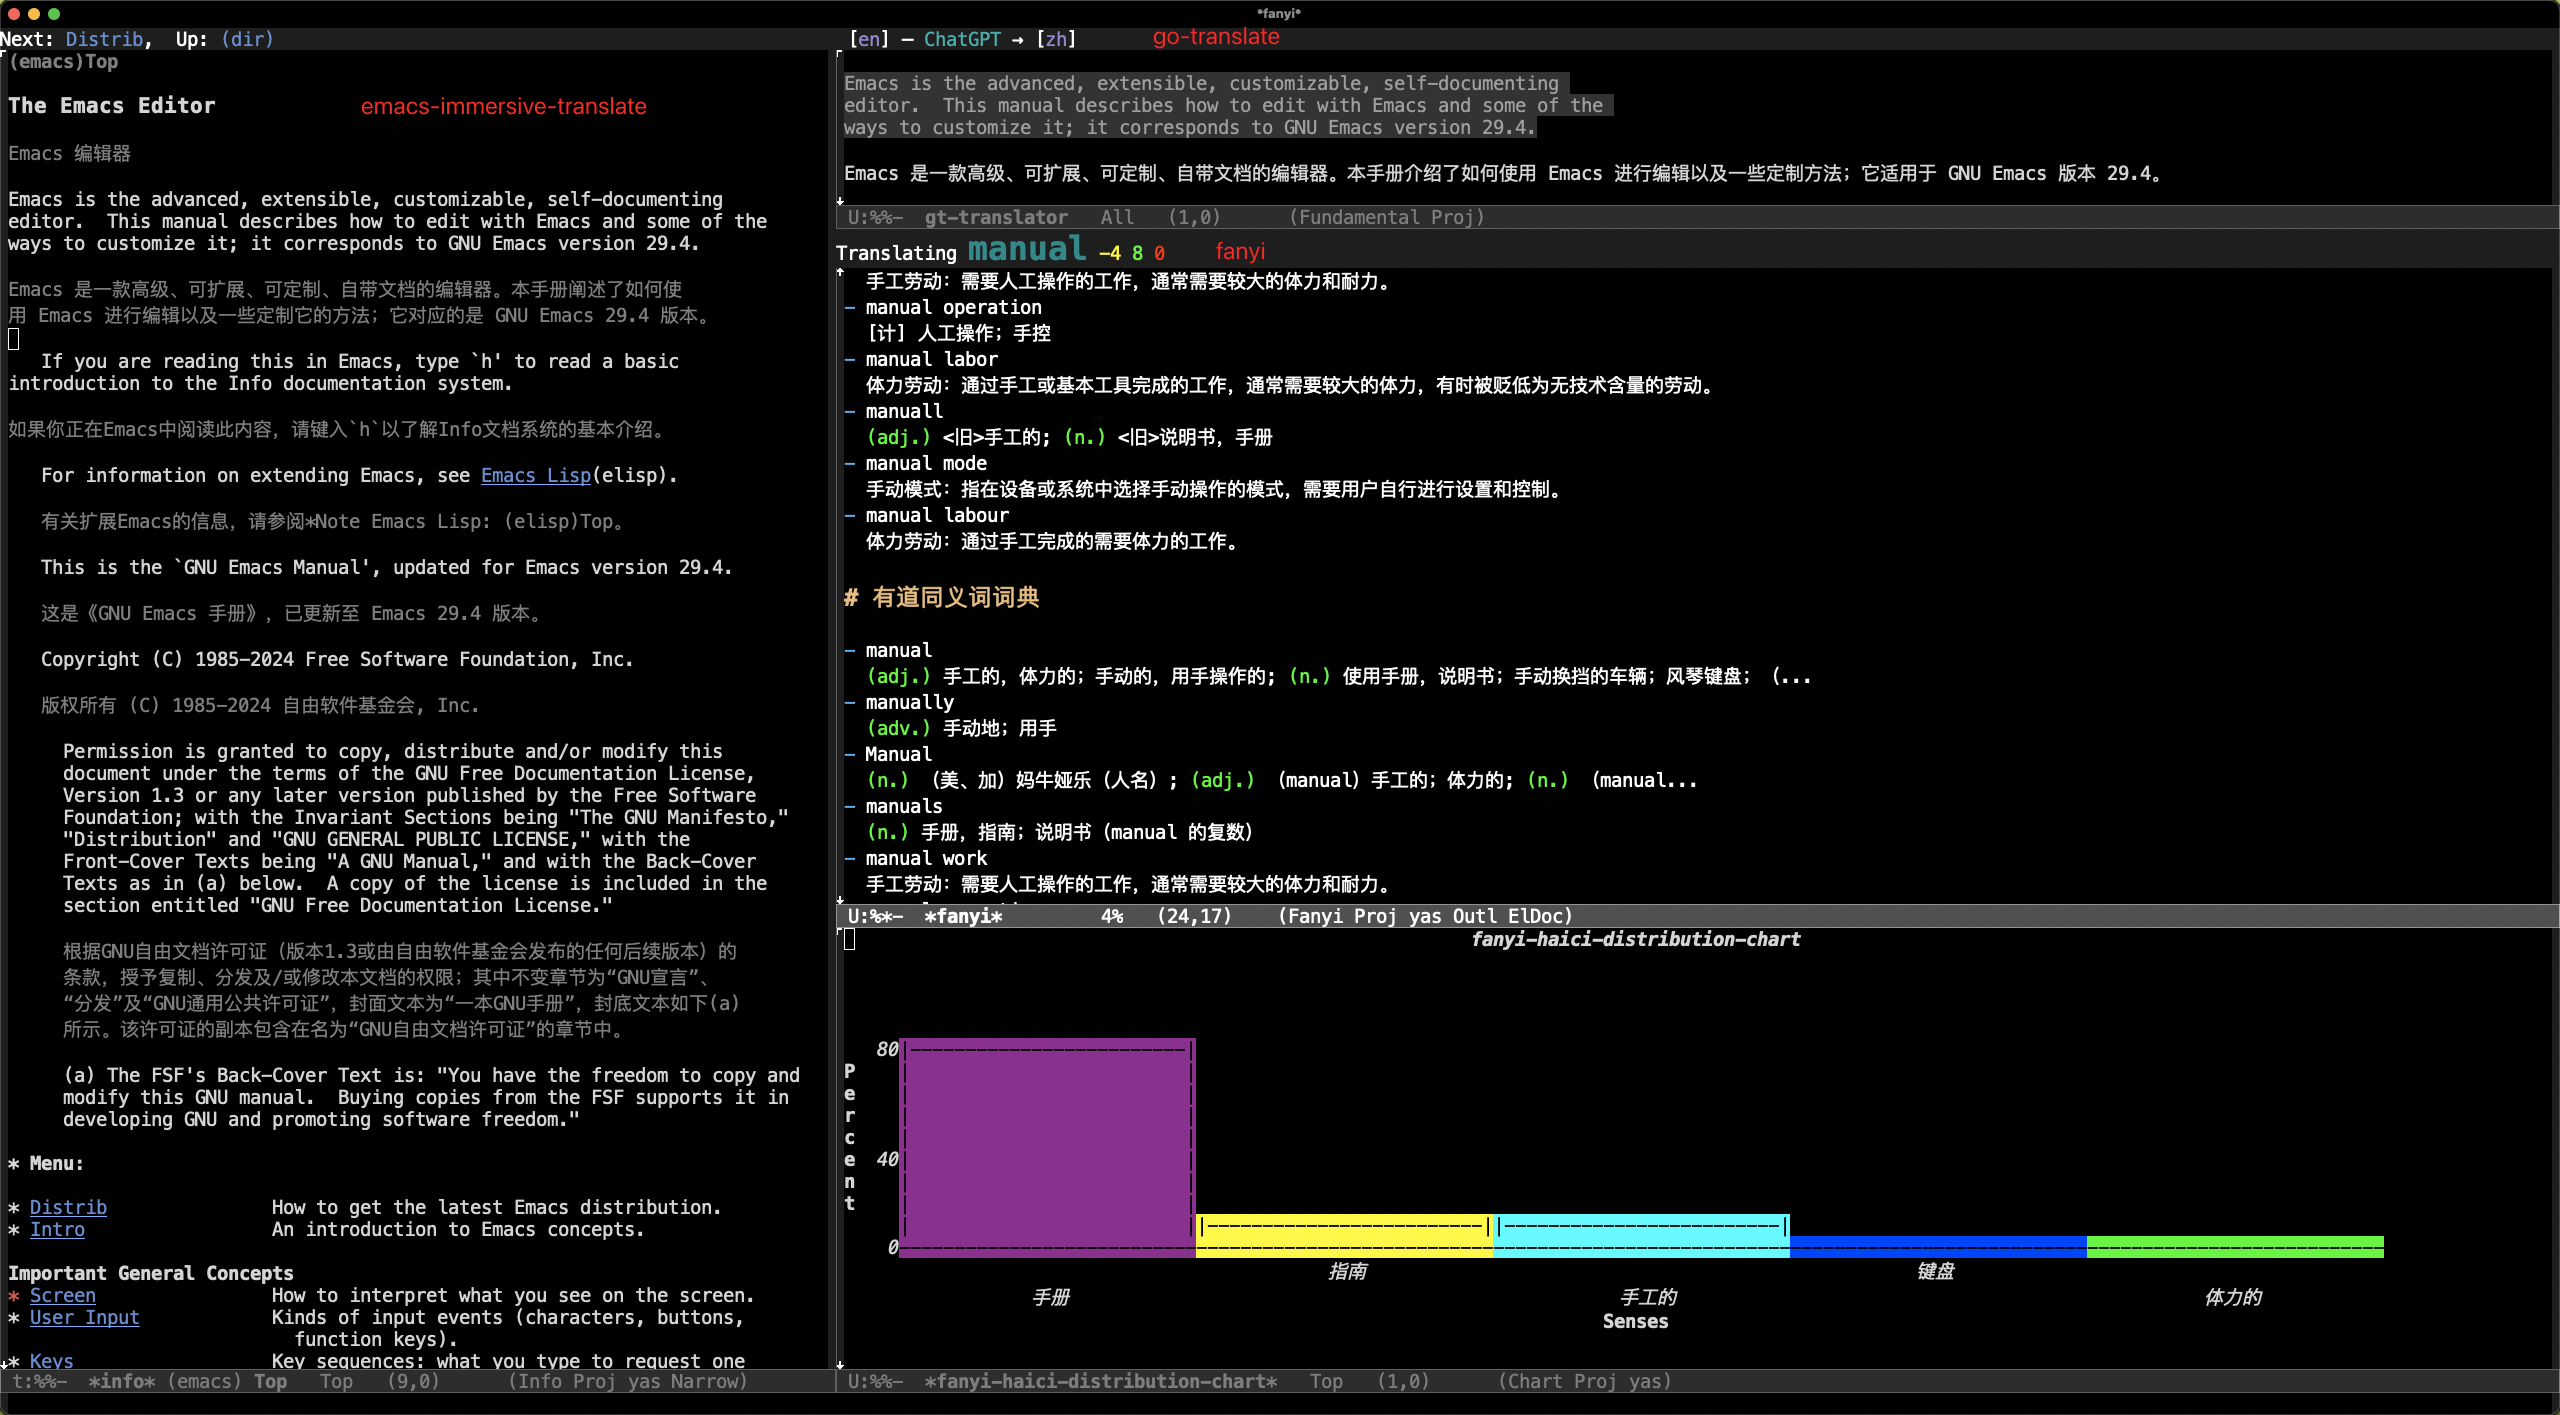Click the [zh] target language label
The image size is (2560, 1415).
point(1056,39)
